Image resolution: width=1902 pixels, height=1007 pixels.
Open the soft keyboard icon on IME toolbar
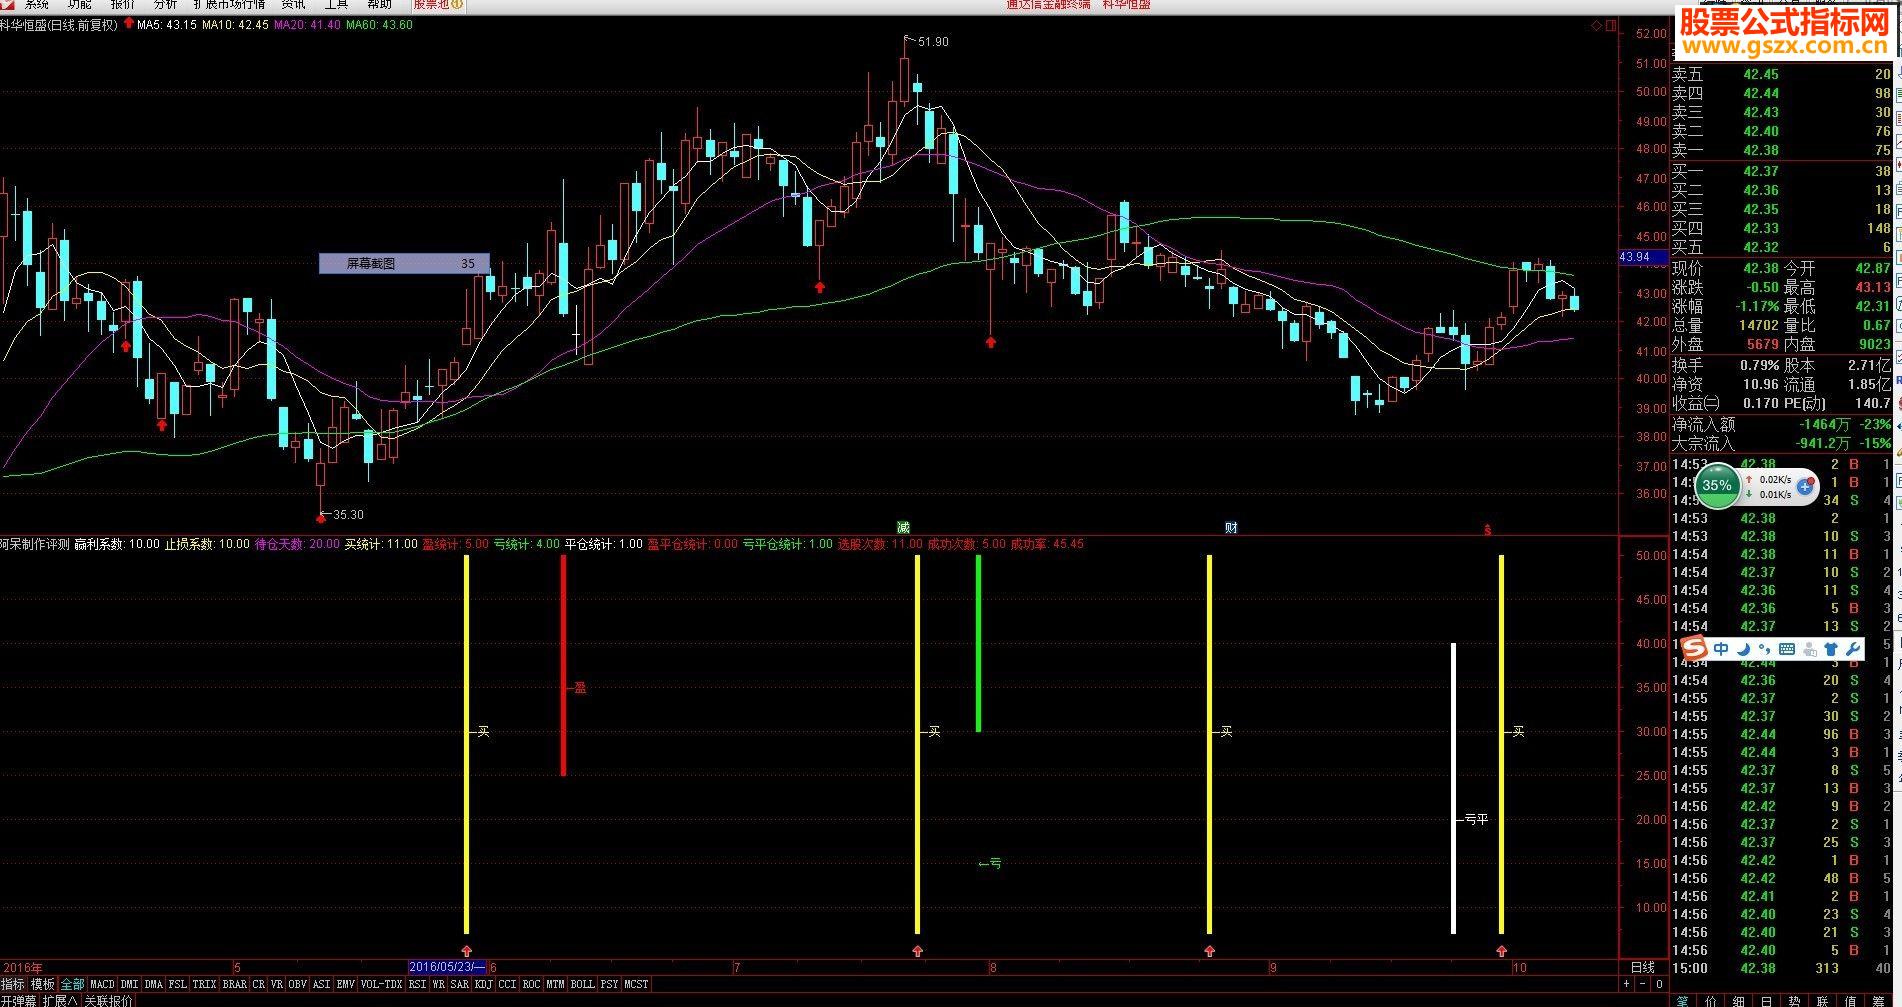click(x=1787, y=649)
